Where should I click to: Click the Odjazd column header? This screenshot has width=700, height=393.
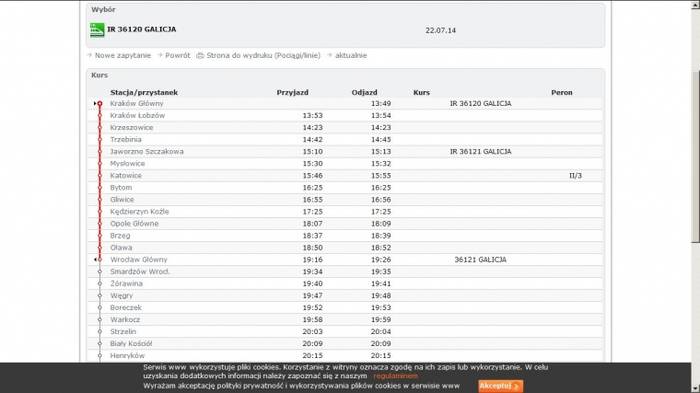[364, 92]
